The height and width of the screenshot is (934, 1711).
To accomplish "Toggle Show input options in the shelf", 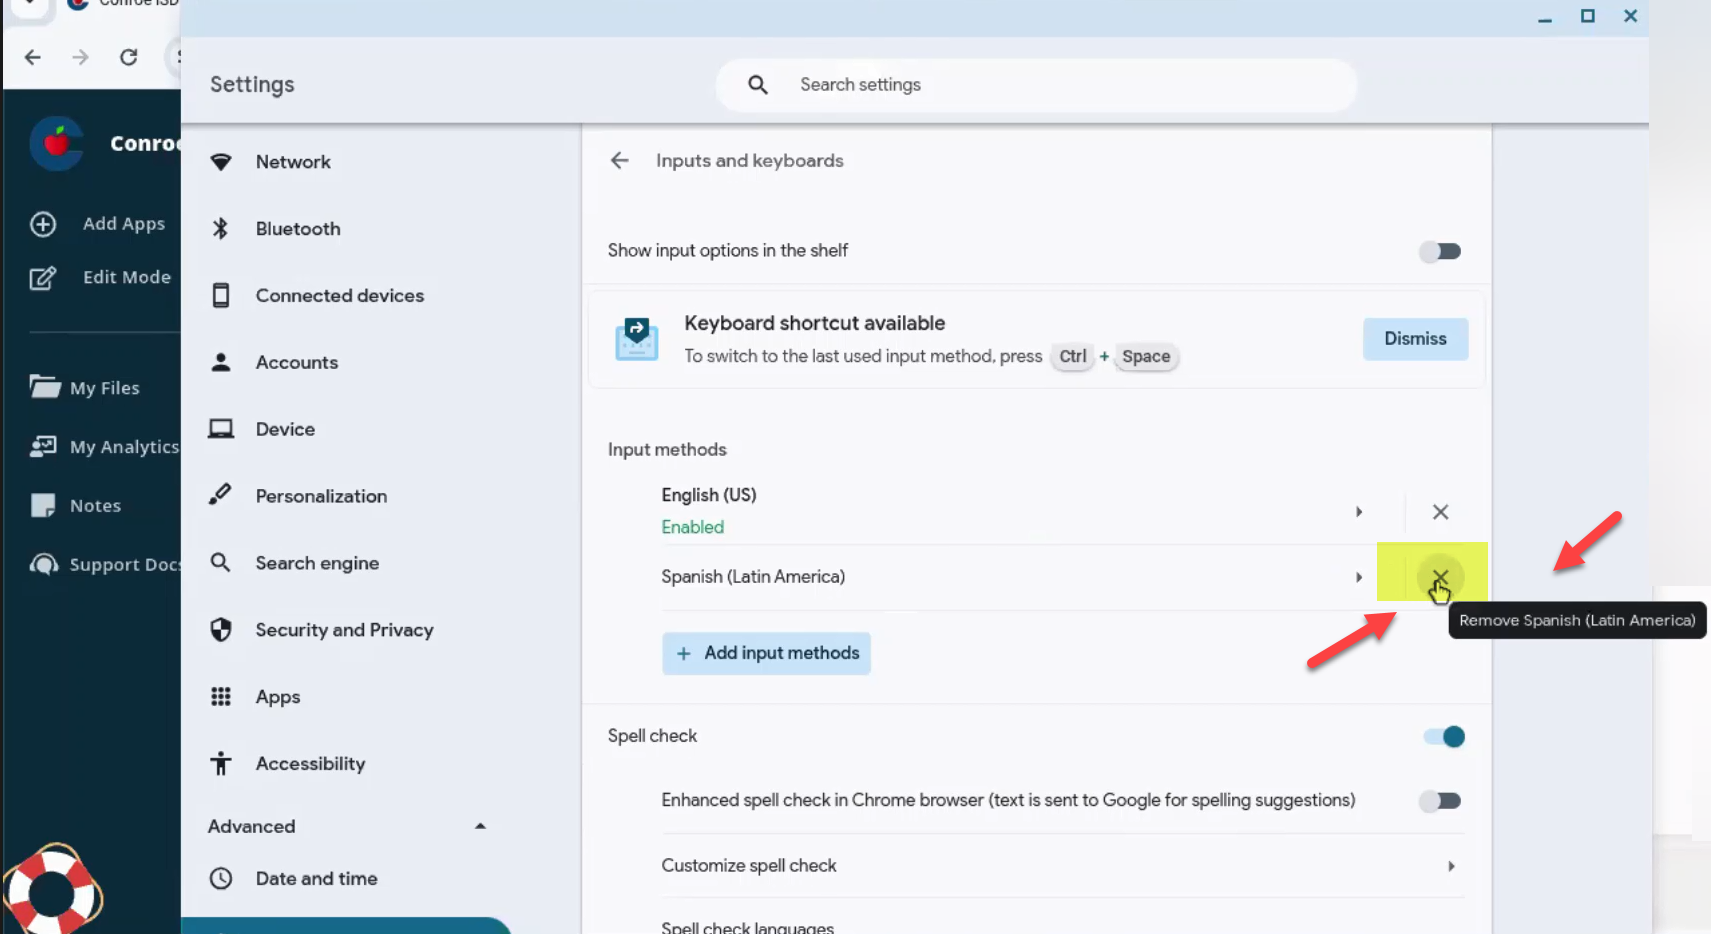I will (1440, 251).
